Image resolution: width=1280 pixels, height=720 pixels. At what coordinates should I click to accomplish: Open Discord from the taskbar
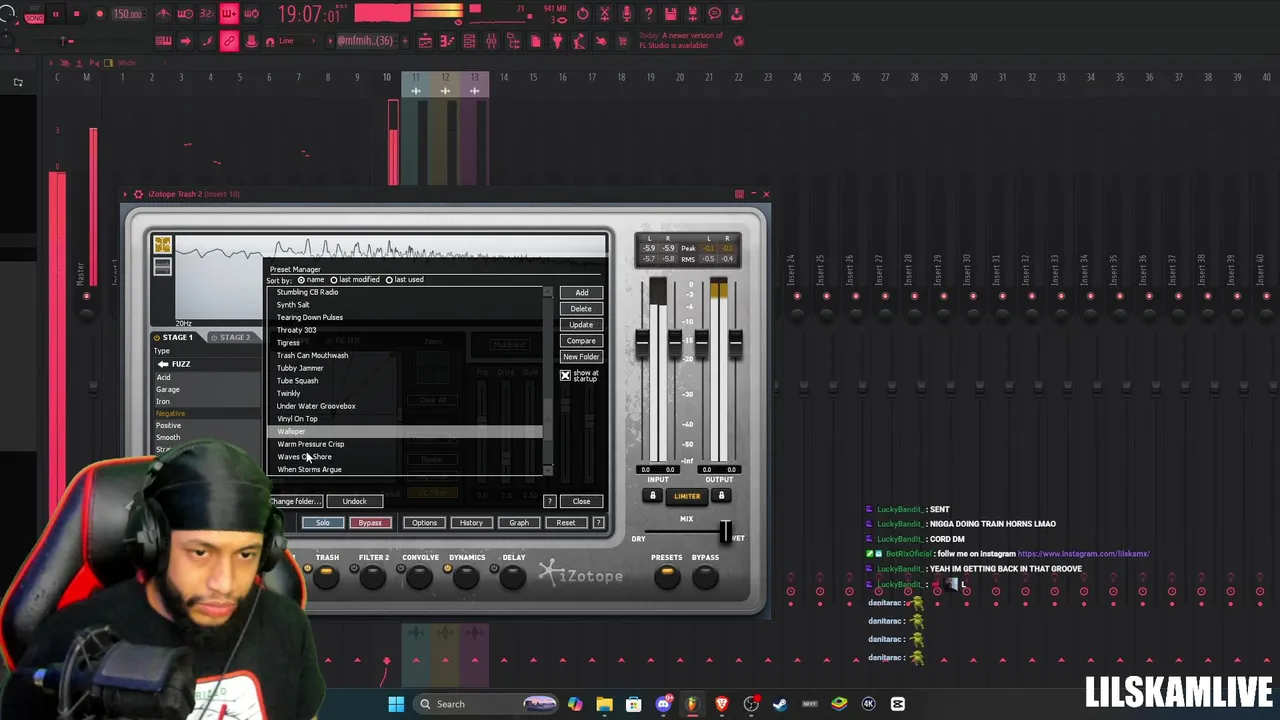pyautogui.click(x=663, y=704)
